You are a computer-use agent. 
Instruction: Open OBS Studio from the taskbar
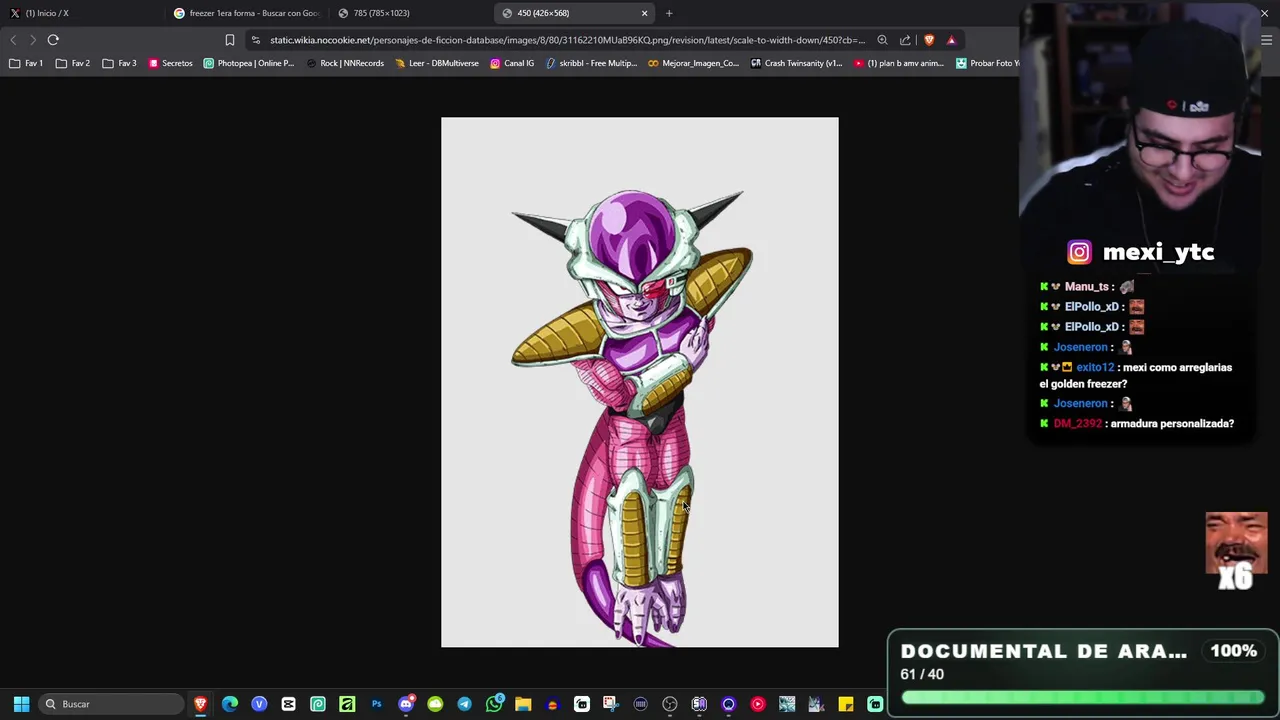[670, 704]
